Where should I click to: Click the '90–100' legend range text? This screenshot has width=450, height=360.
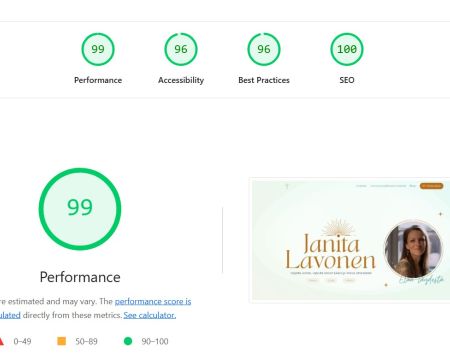155,341
